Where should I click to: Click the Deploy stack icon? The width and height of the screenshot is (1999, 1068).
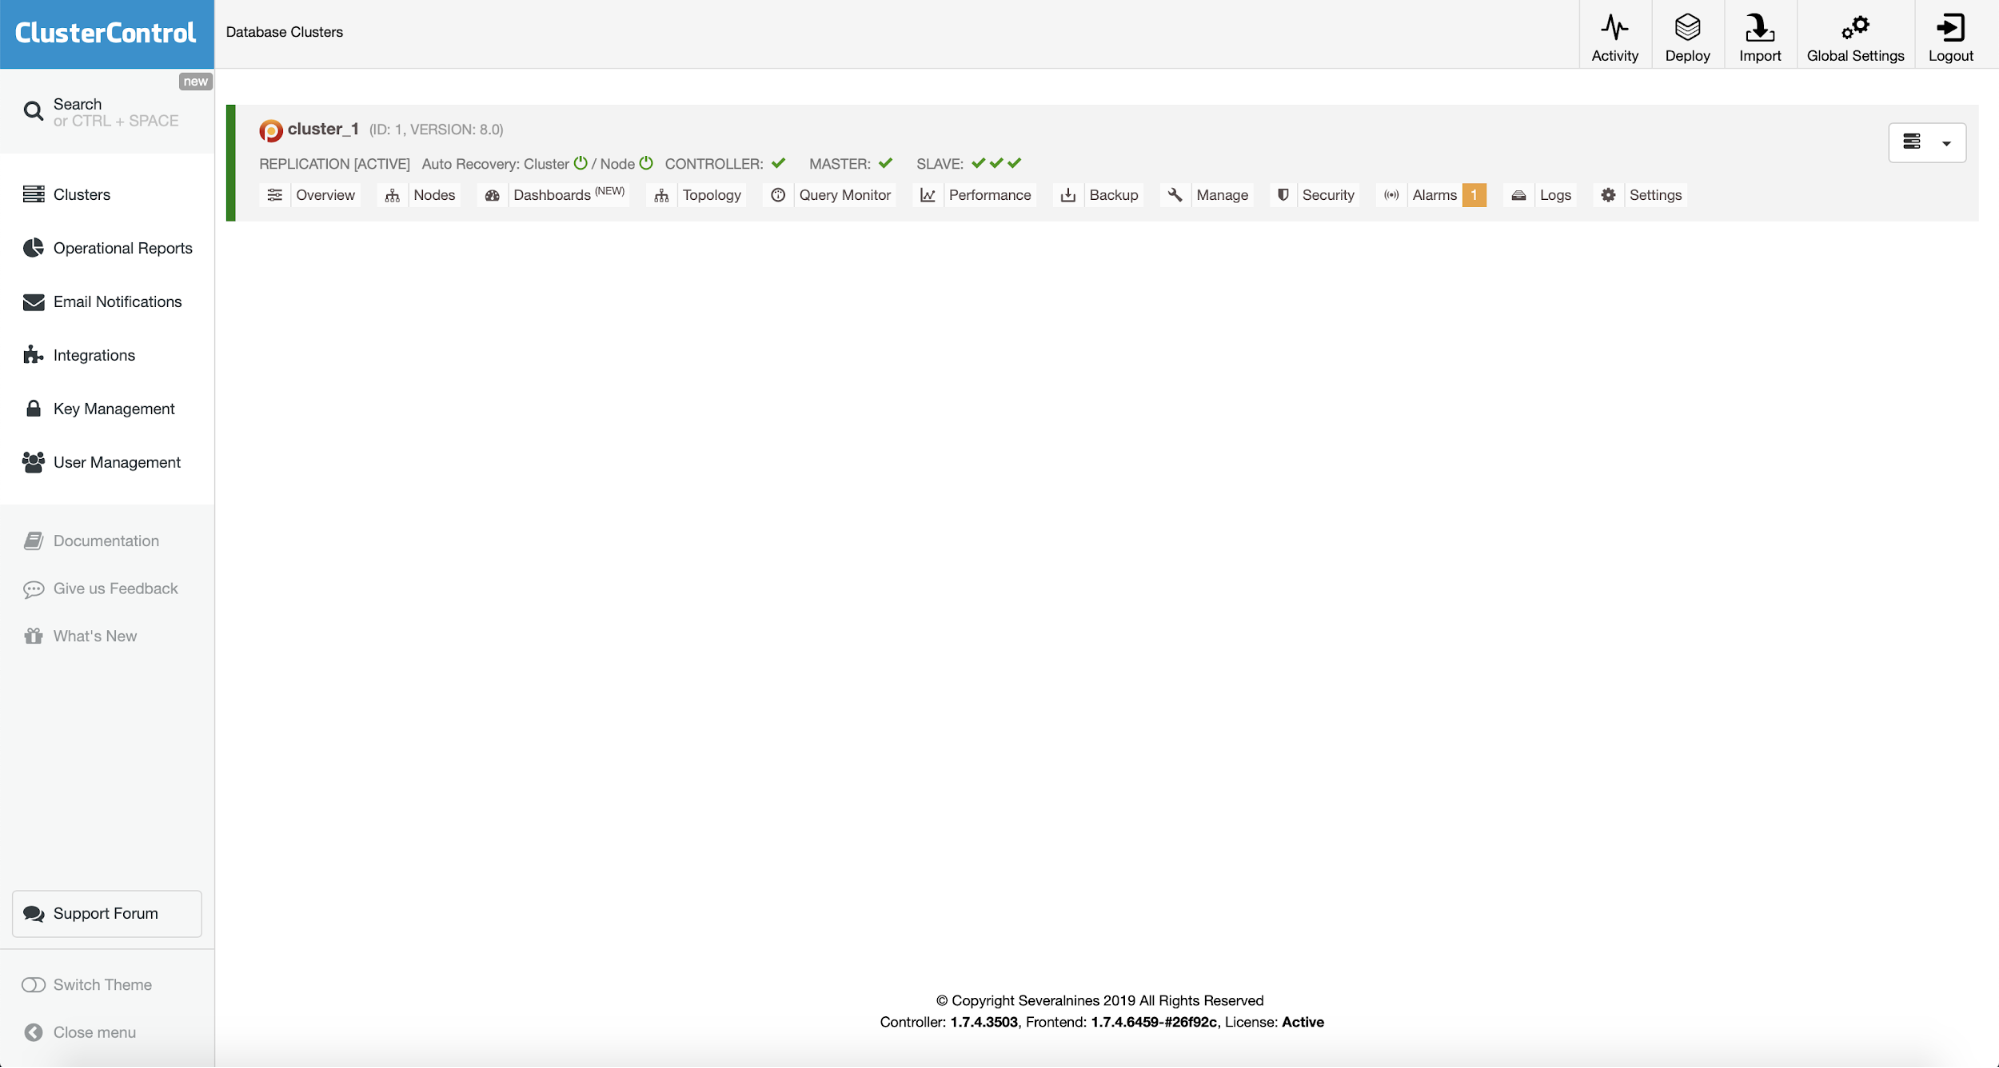coord(1687,27)
